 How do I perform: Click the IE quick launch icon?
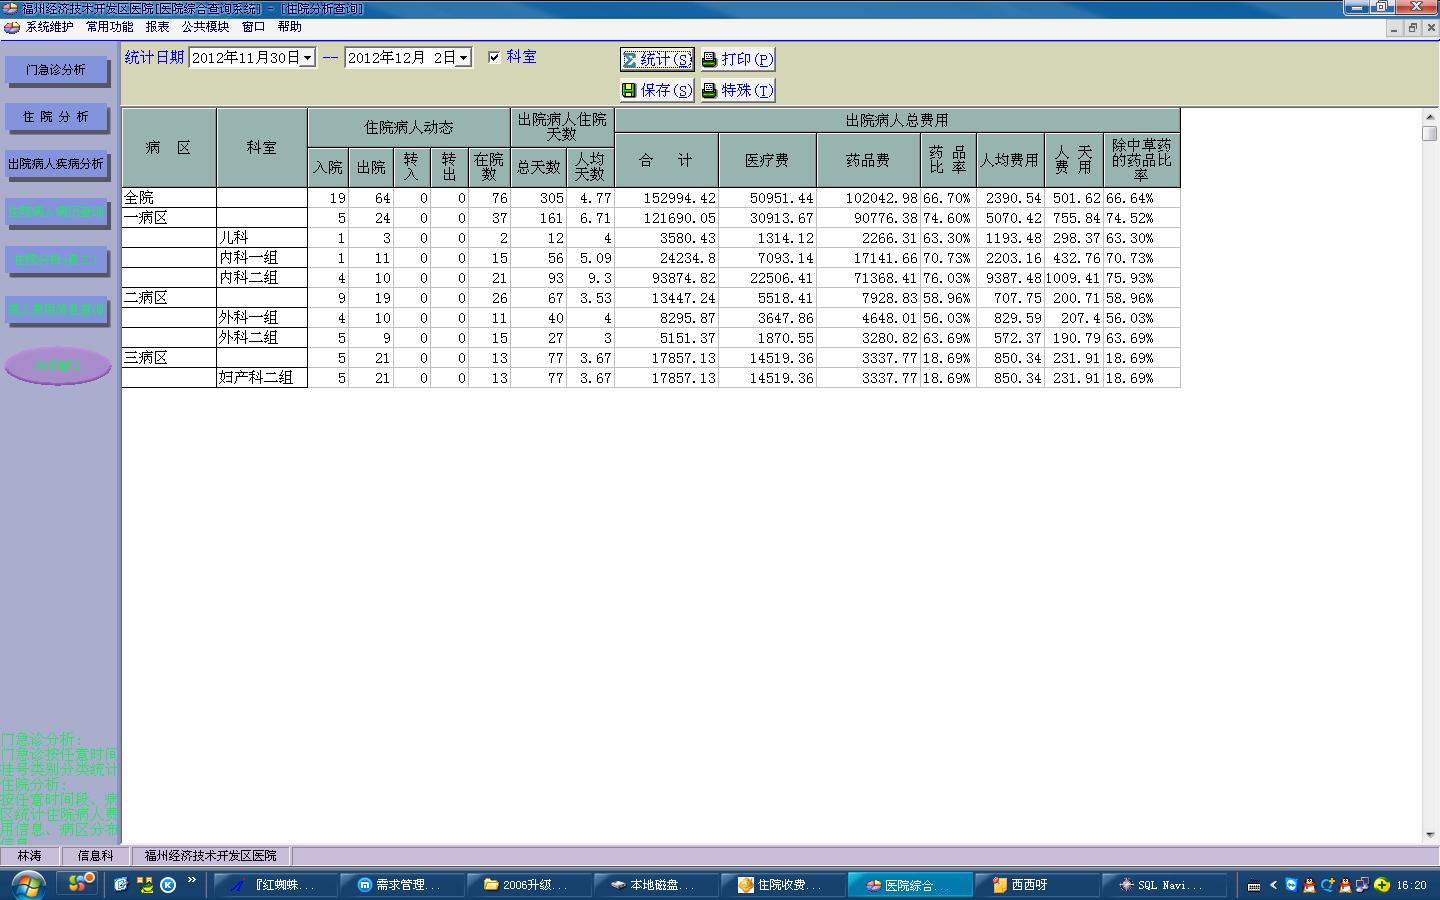coord(121,884)
